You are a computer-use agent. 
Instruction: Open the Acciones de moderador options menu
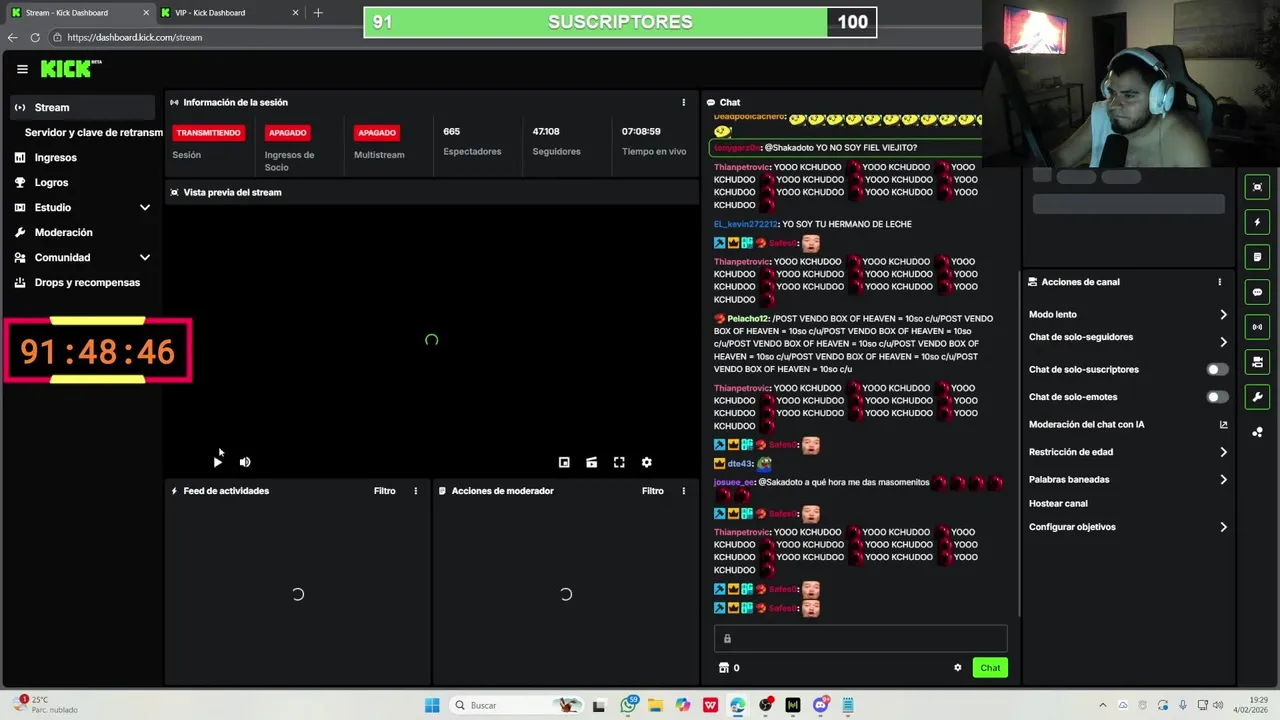(x=684, y=491)
